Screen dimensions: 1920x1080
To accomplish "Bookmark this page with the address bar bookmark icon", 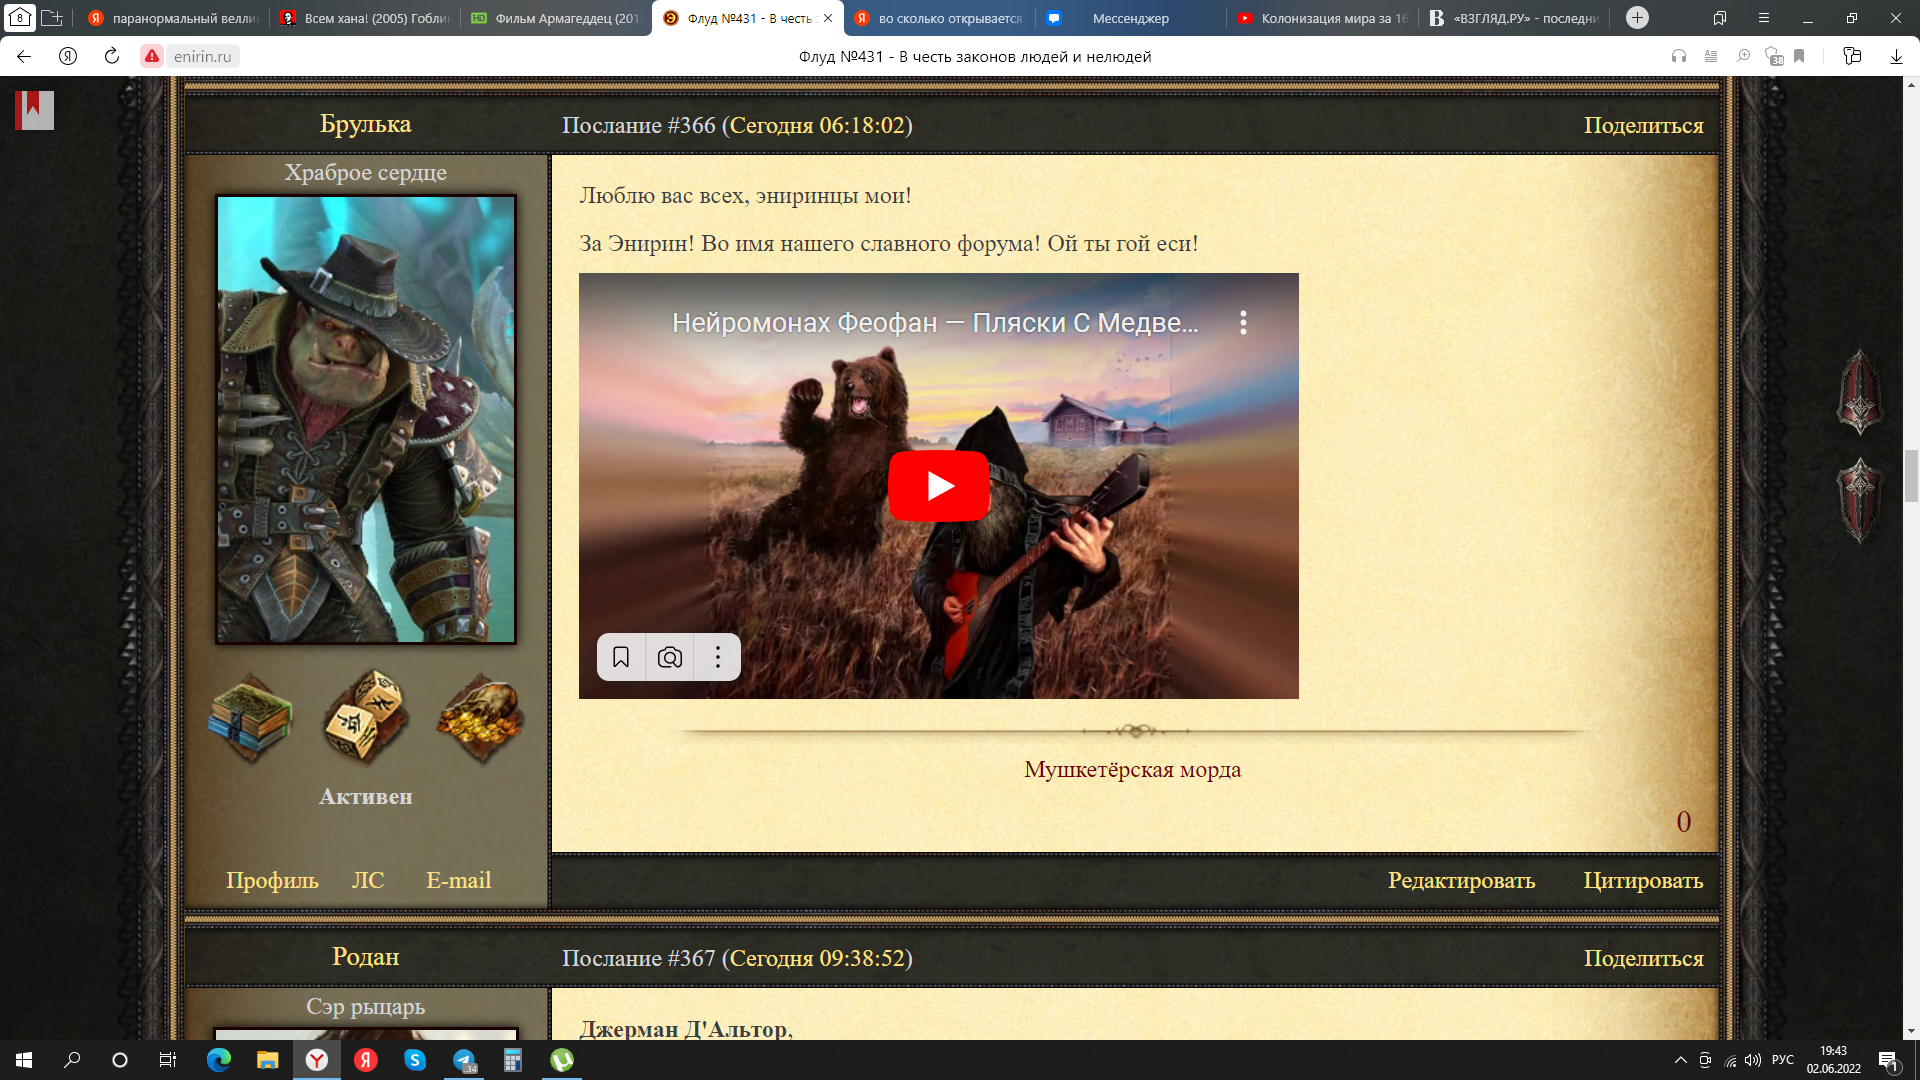I will point(1799,56).
